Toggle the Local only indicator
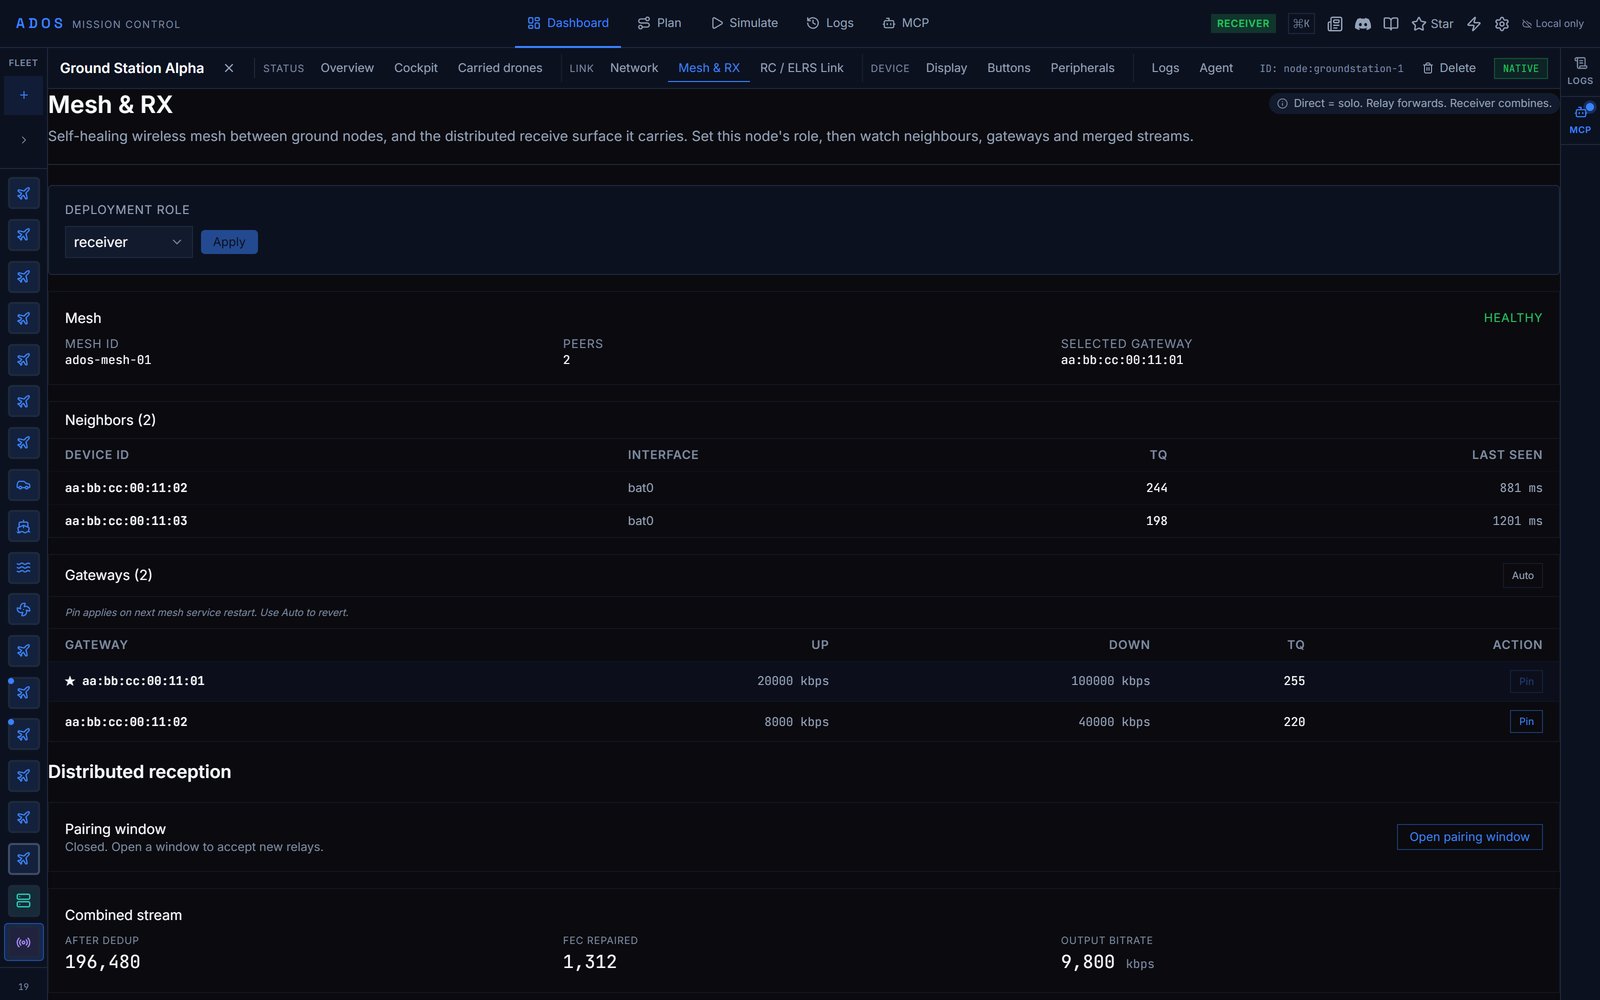The width and height of the screenshot is (1600, 1000). [1552, 23]
